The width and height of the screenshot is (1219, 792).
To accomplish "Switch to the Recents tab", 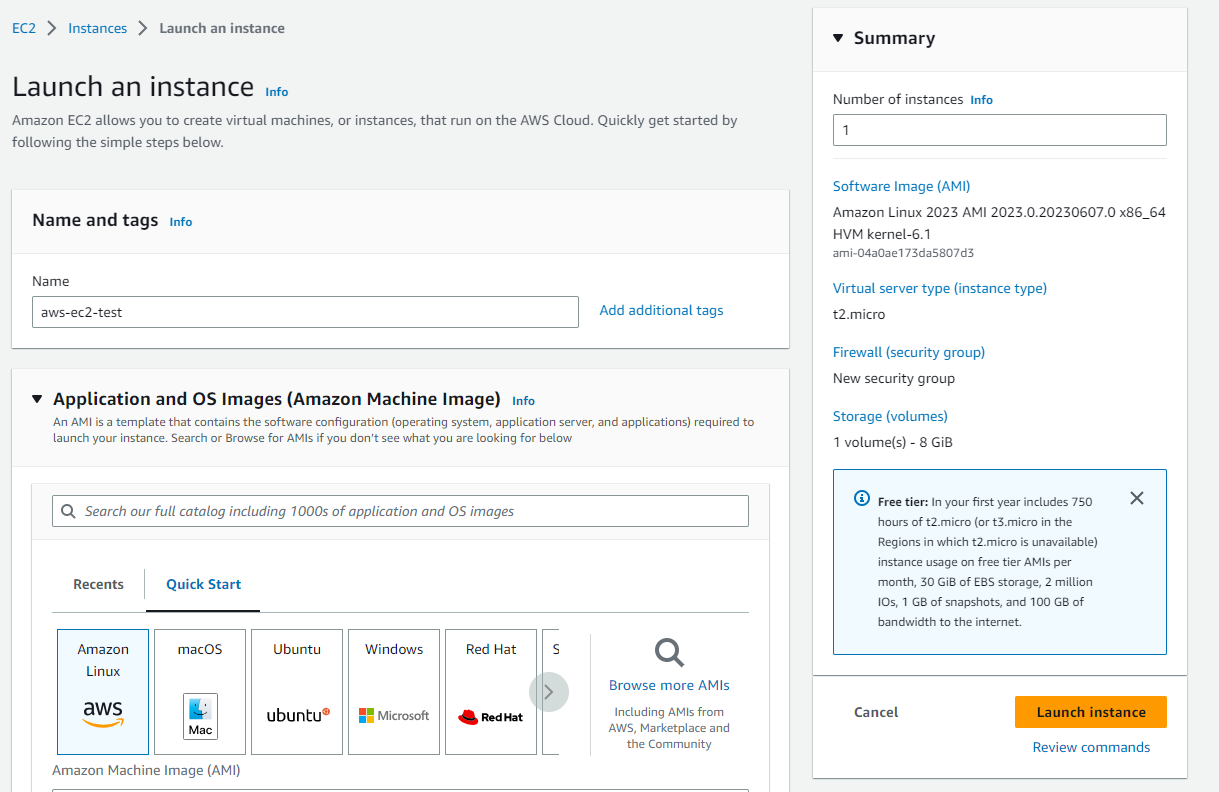I will [99, 584].
